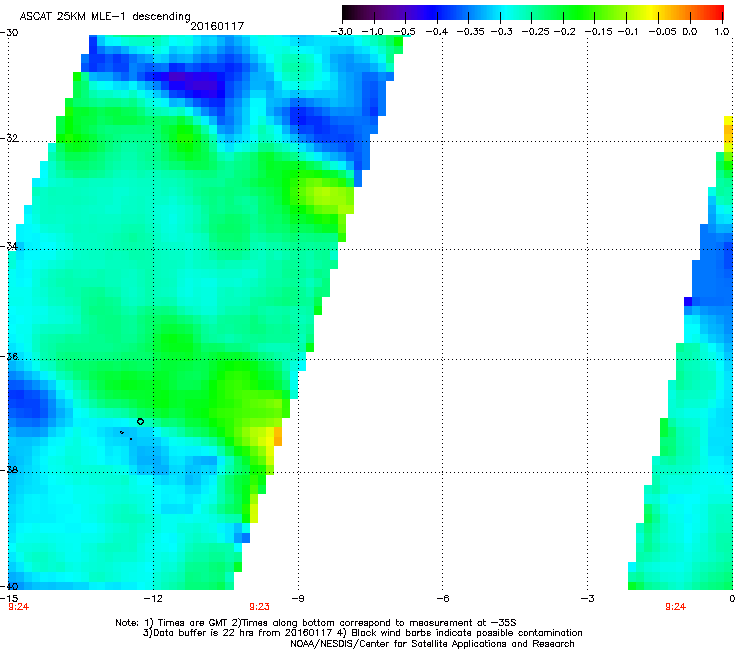The image size is (740, 650).
Task: Click the 'ASCAT 25KM MLE-1 descending' title
Action: click(x=105, y=17)
